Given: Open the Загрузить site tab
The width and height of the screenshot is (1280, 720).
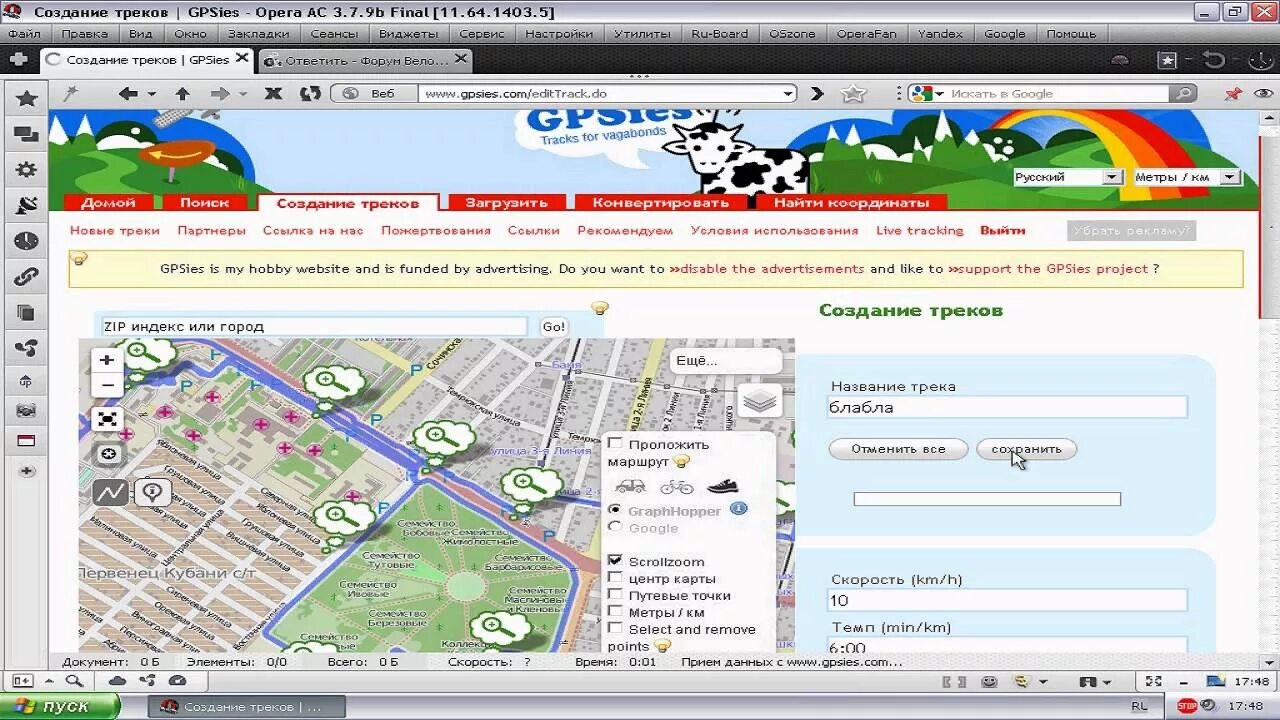Looking at the screenshot, I should click(x=506, y=202).
